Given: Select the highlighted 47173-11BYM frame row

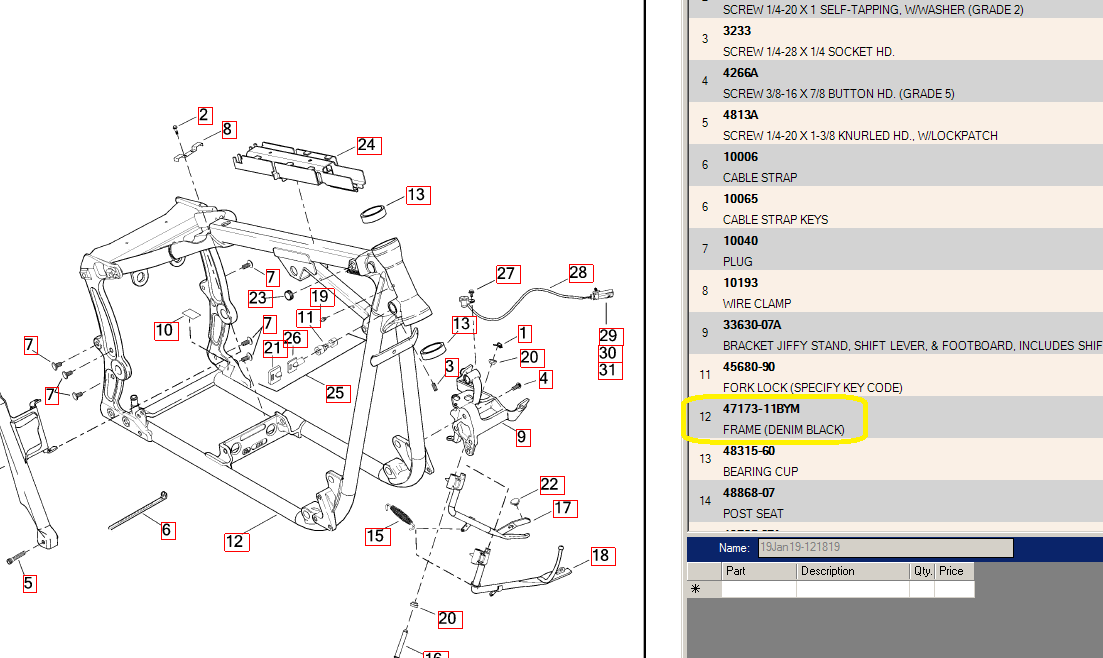Looking at the screenshot, I should click(x=783, y=419).
